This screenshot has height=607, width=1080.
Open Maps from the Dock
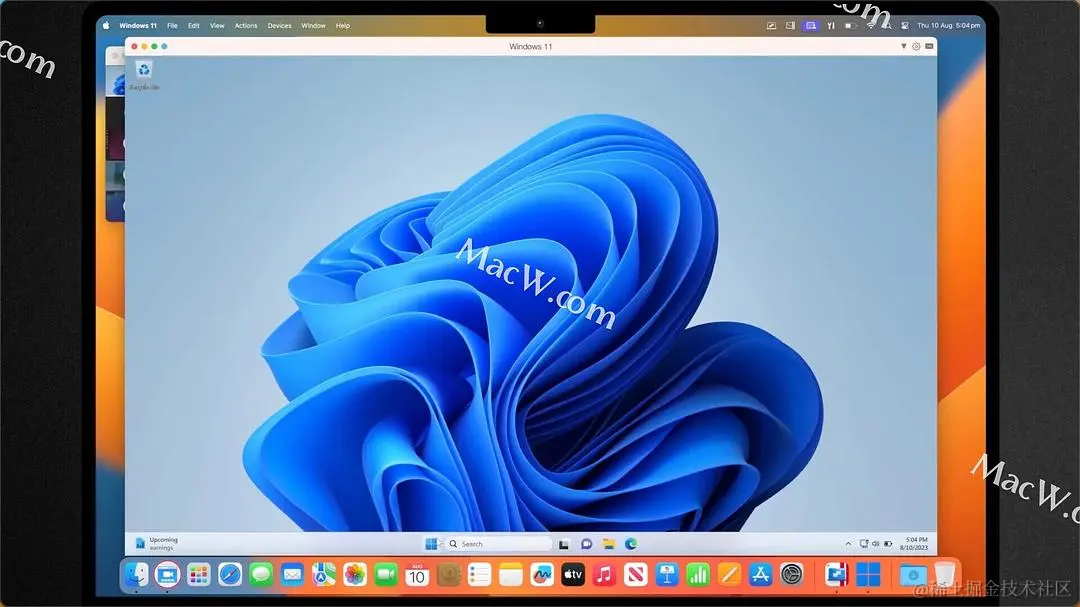(324, 574)
